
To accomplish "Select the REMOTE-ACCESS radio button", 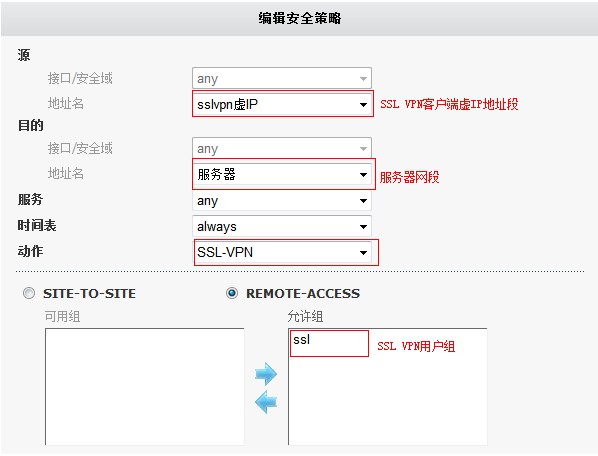I will click(232, 293).
